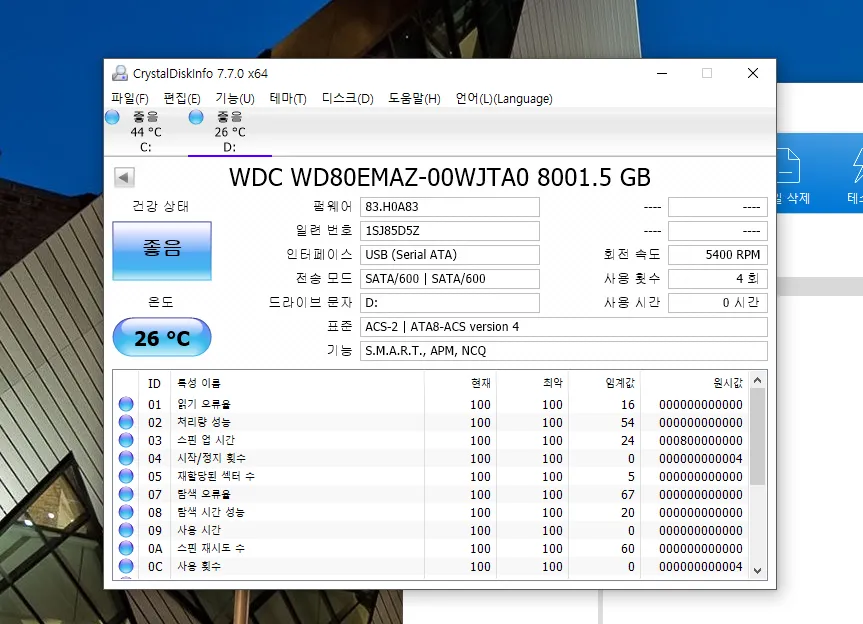The height and width of the screenshot is (624, 863).
Task: Select the 스핀 재시도 수 attribute row
Action: (x=431, y=549)
